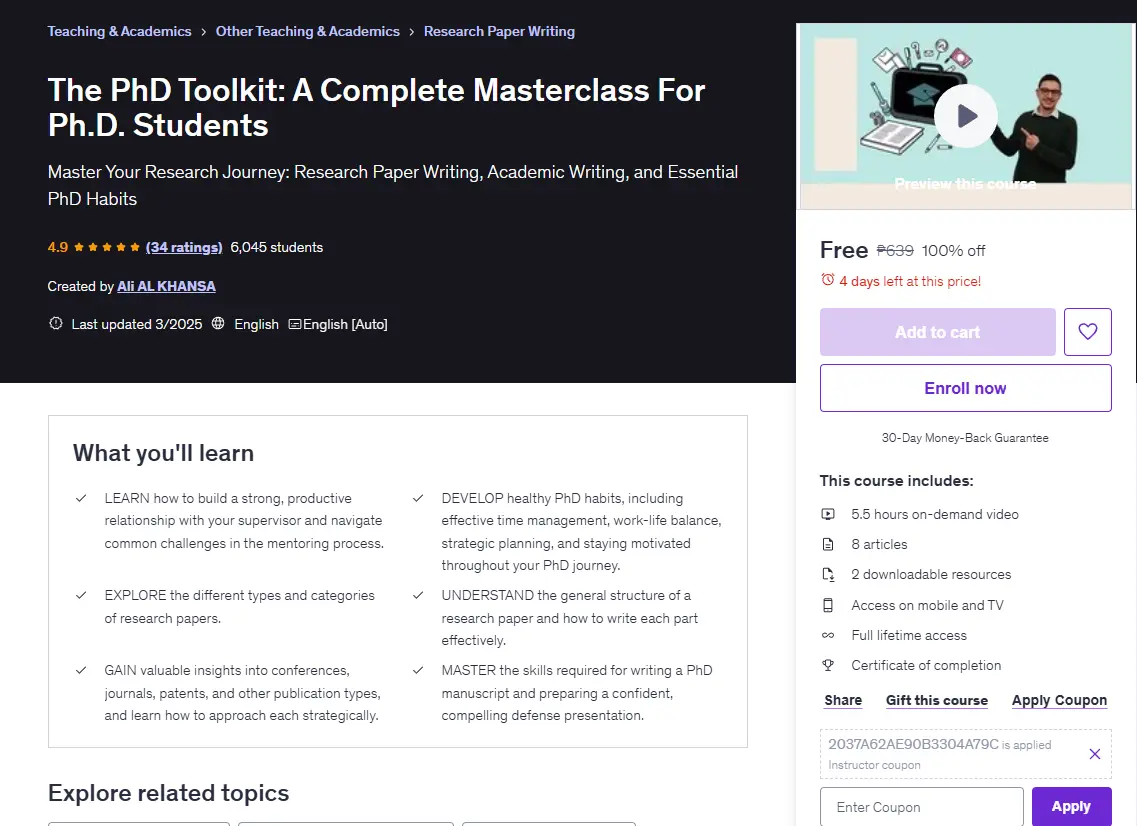This screenshot has height=826, width=1137.
Task: Click the struck-through original price
Action: 895,251
